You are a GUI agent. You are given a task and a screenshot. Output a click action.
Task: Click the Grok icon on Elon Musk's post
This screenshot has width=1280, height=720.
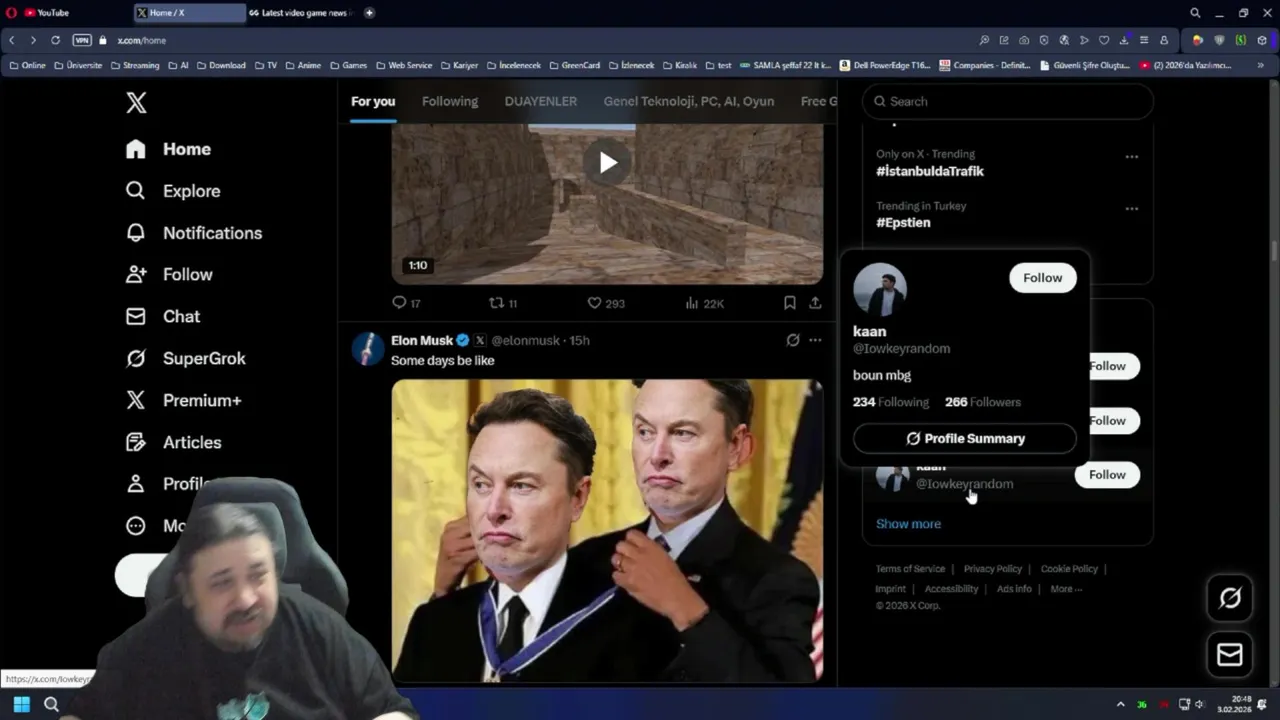[793, 340]
